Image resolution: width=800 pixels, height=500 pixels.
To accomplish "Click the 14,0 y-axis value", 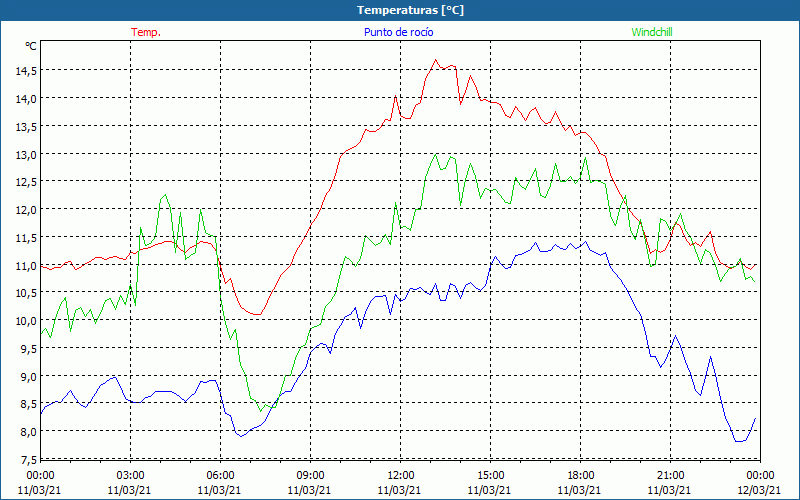I will 26,99.
